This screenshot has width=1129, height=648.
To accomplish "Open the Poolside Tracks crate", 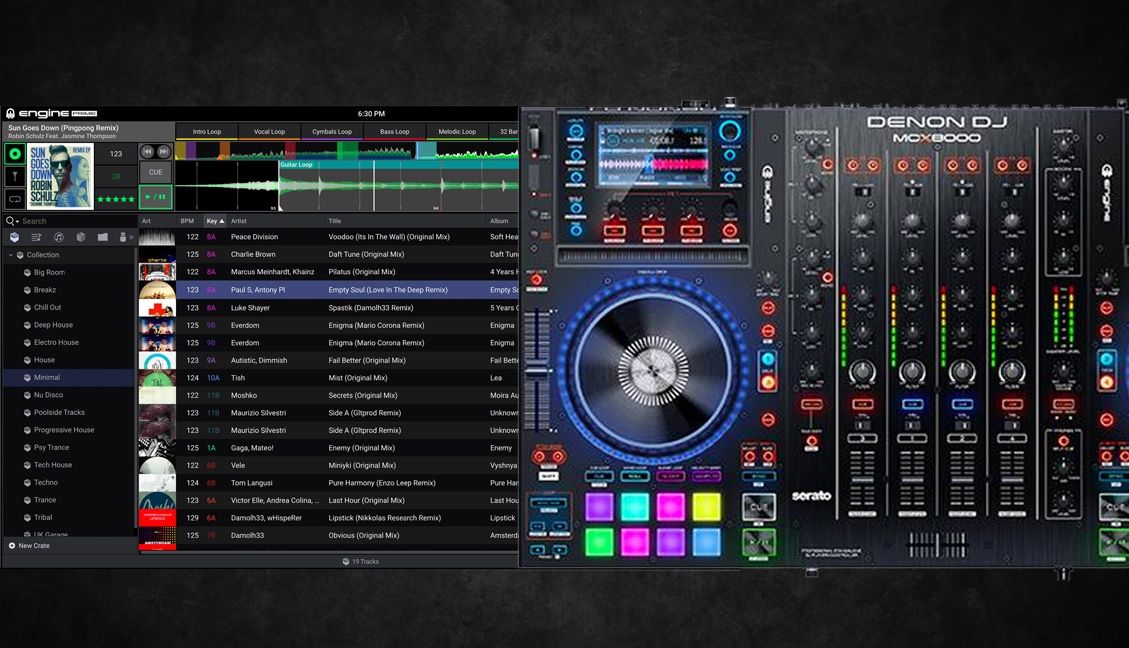I will [59, 413].
